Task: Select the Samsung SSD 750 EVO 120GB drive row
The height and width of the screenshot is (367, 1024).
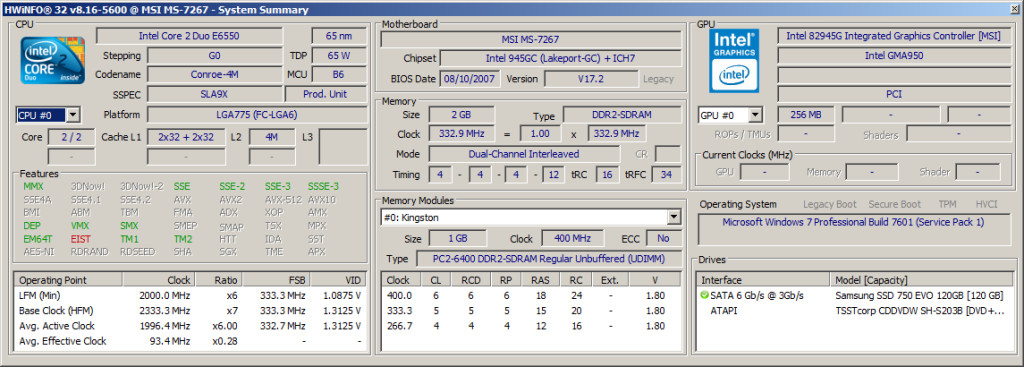Action: click(x=854, y=296)
